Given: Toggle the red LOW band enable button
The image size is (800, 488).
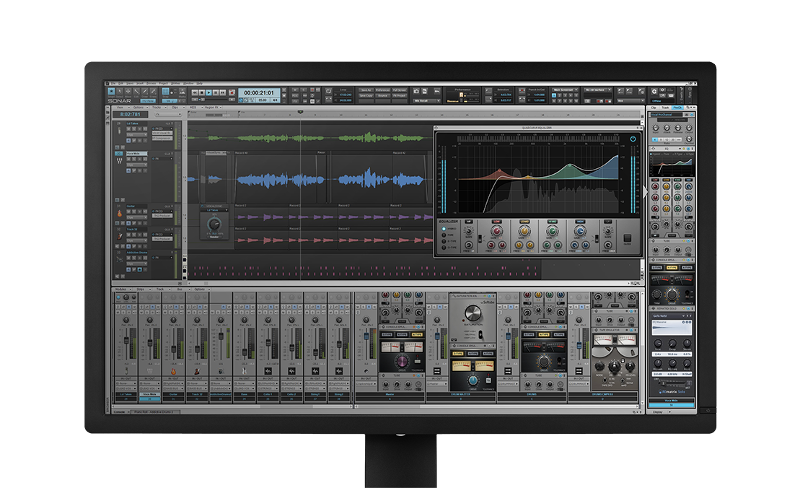Looking at the screenshot, I should tap(496, 222).
